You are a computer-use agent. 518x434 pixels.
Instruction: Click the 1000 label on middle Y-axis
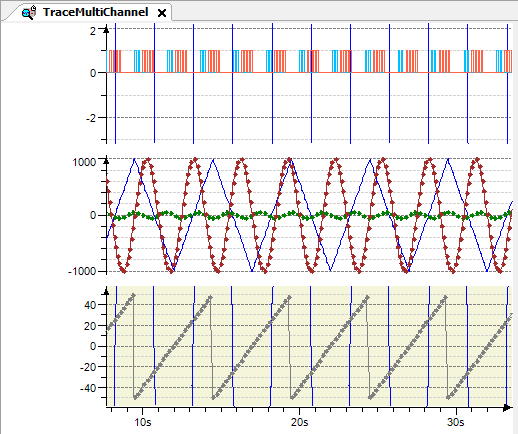pyautogui.click(x=84, y=162)
